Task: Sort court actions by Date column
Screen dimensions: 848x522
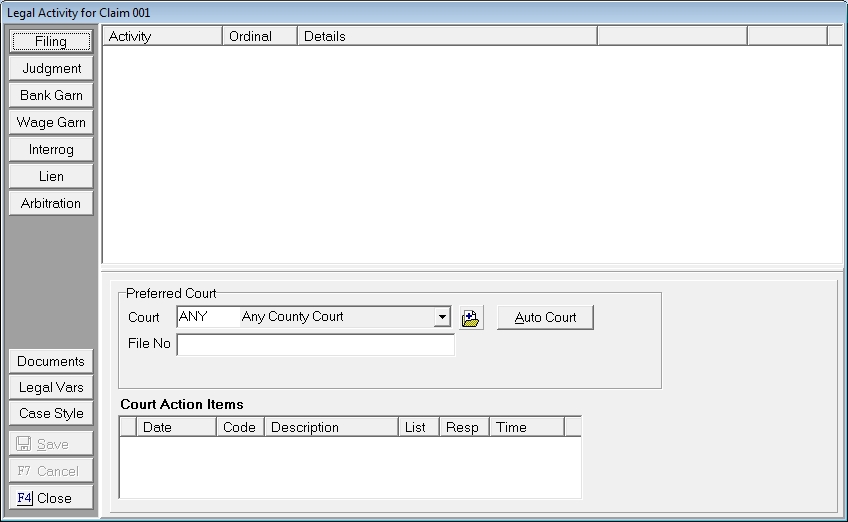Action: (176, 427)
